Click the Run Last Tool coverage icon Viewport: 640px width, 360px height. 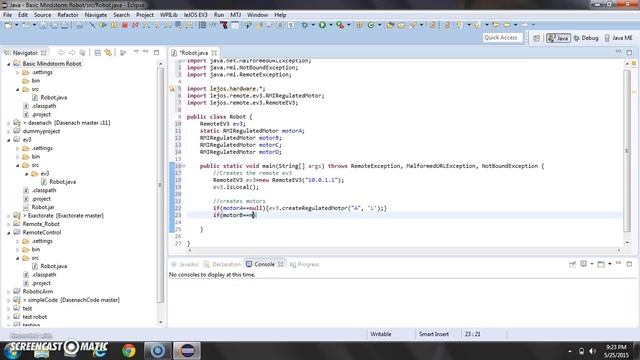[x=340, y=25]
